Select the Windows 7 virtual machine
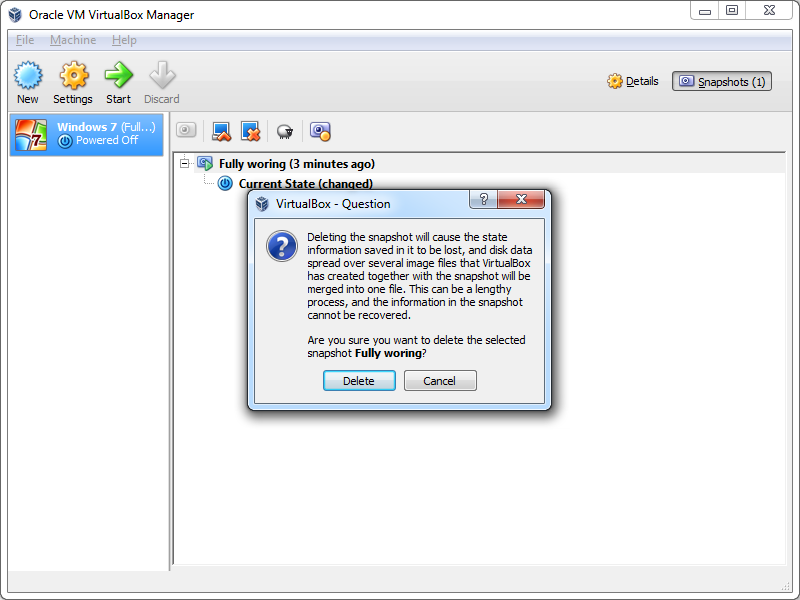800x600 pixels. [86, 135]
